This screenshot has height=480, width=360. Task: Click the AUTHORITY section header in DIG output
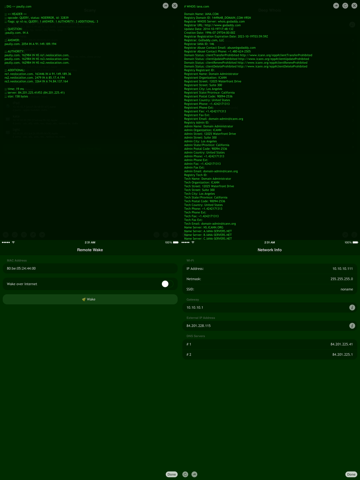coord(14,51)
